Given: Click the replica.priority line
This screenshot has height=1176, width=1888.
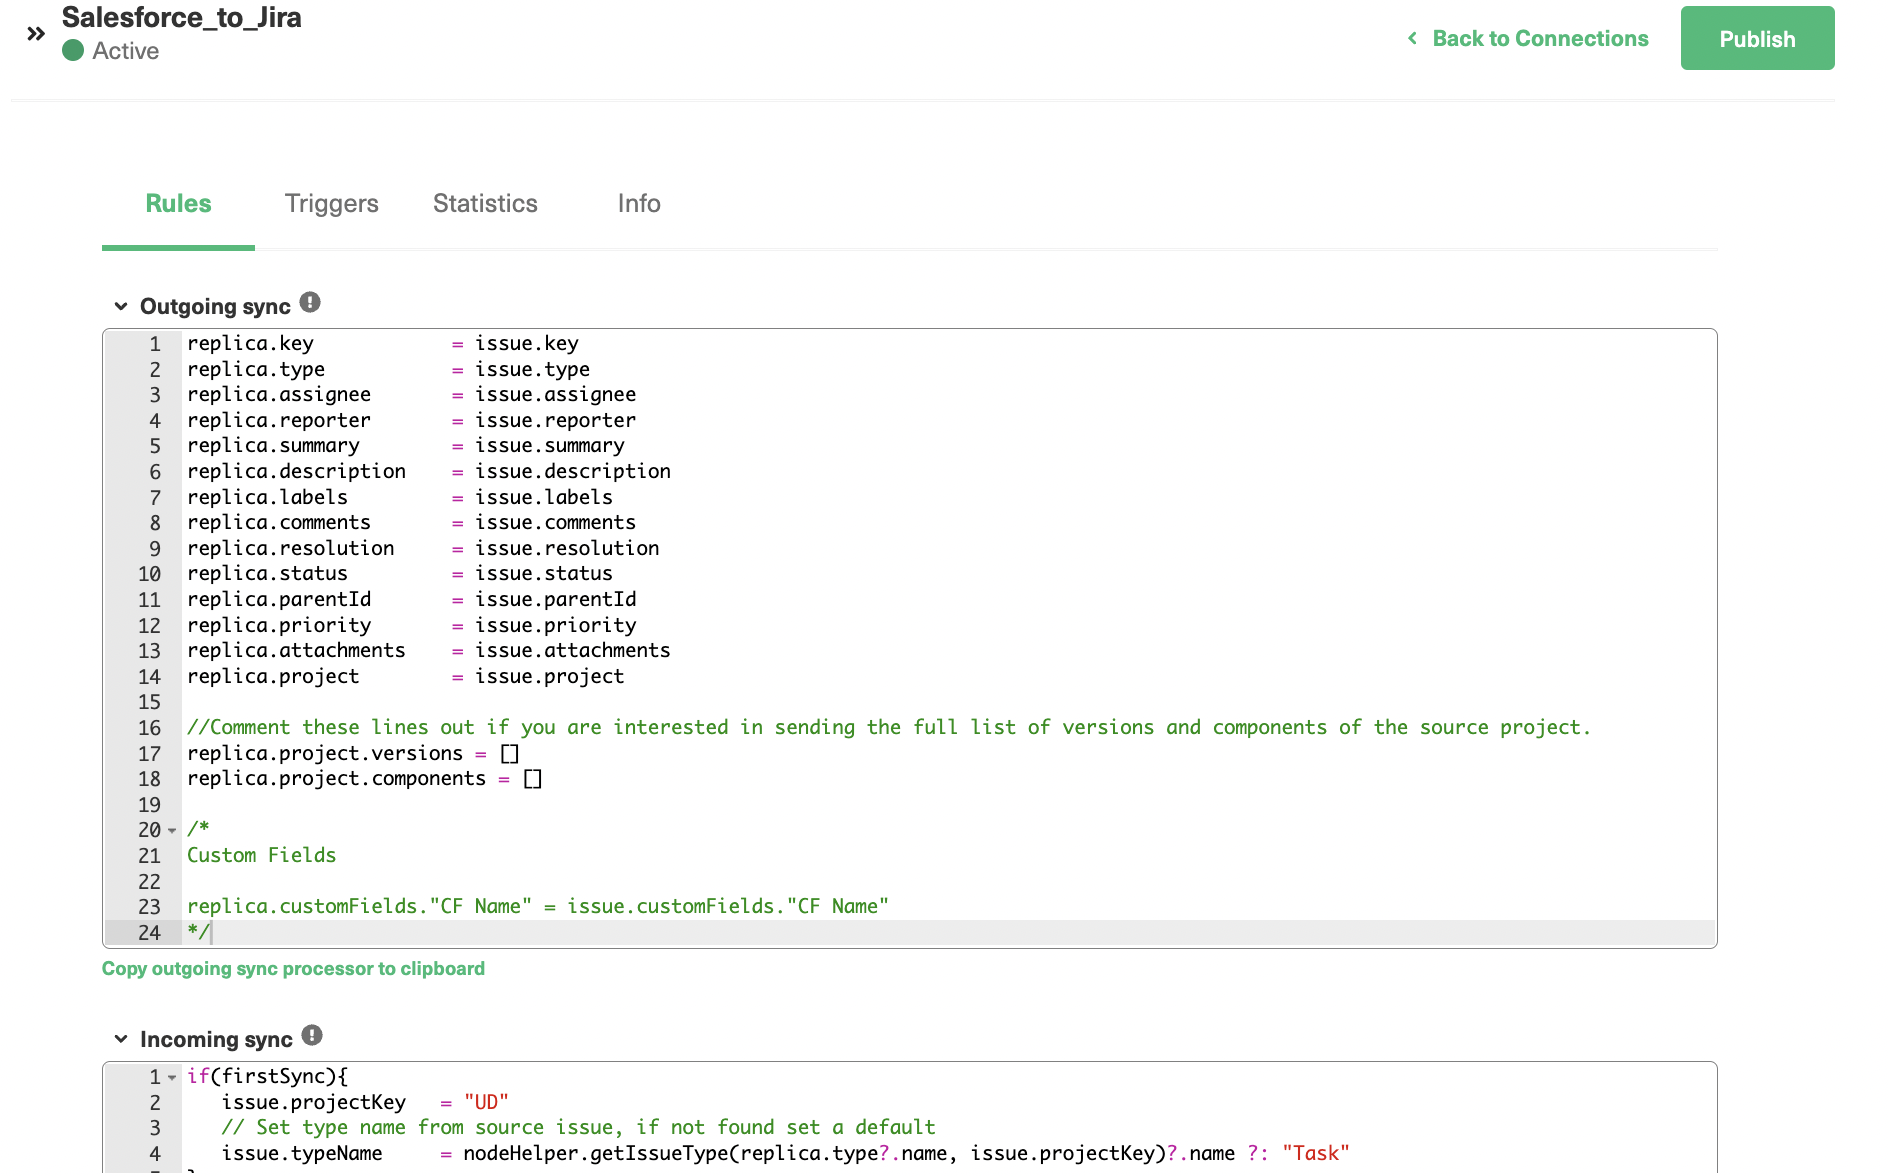Looking at the screenshot, I should (x=412, y=626).
